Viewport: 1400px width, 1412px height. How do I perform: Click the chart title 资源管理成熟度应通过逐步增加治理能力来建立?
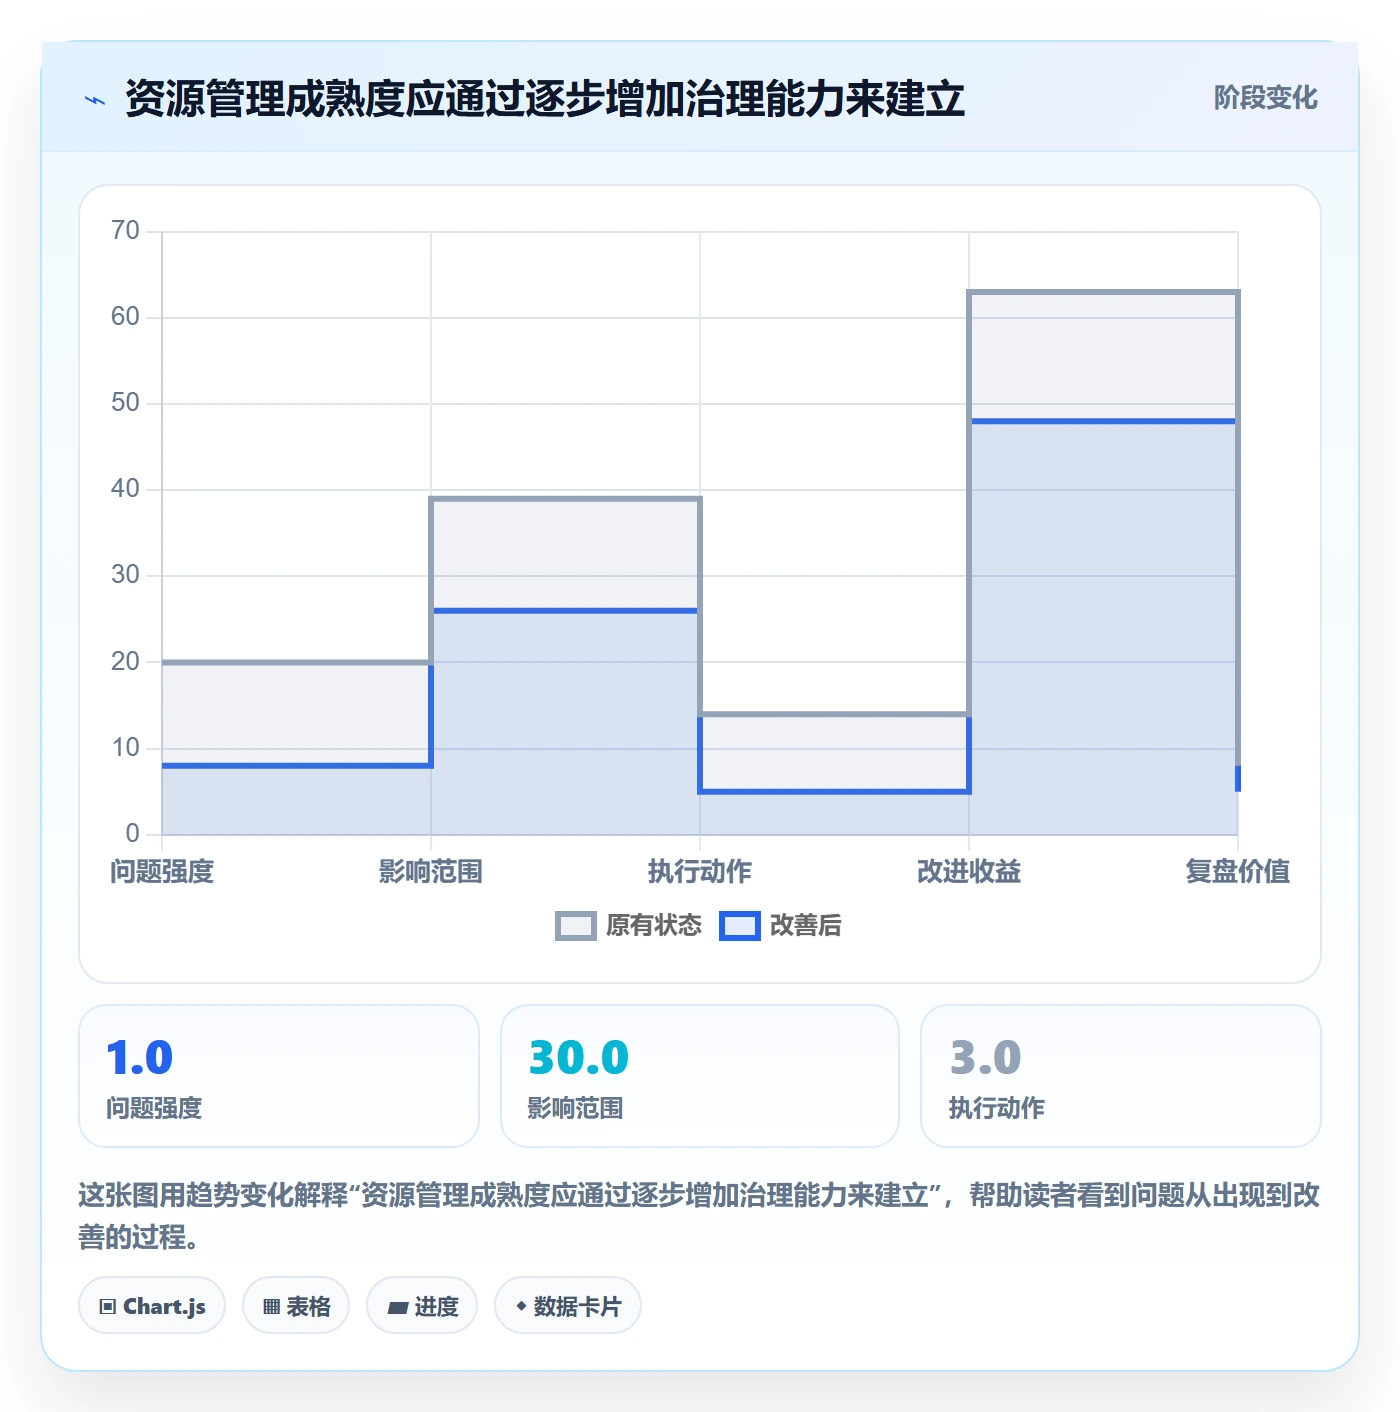click(x=545, y=99)
